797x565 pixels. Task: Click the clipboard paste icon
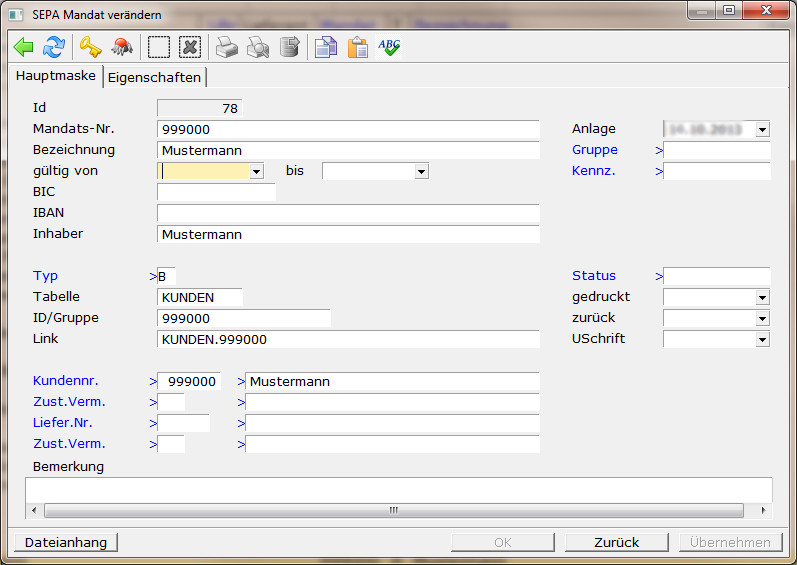[357, 47]
